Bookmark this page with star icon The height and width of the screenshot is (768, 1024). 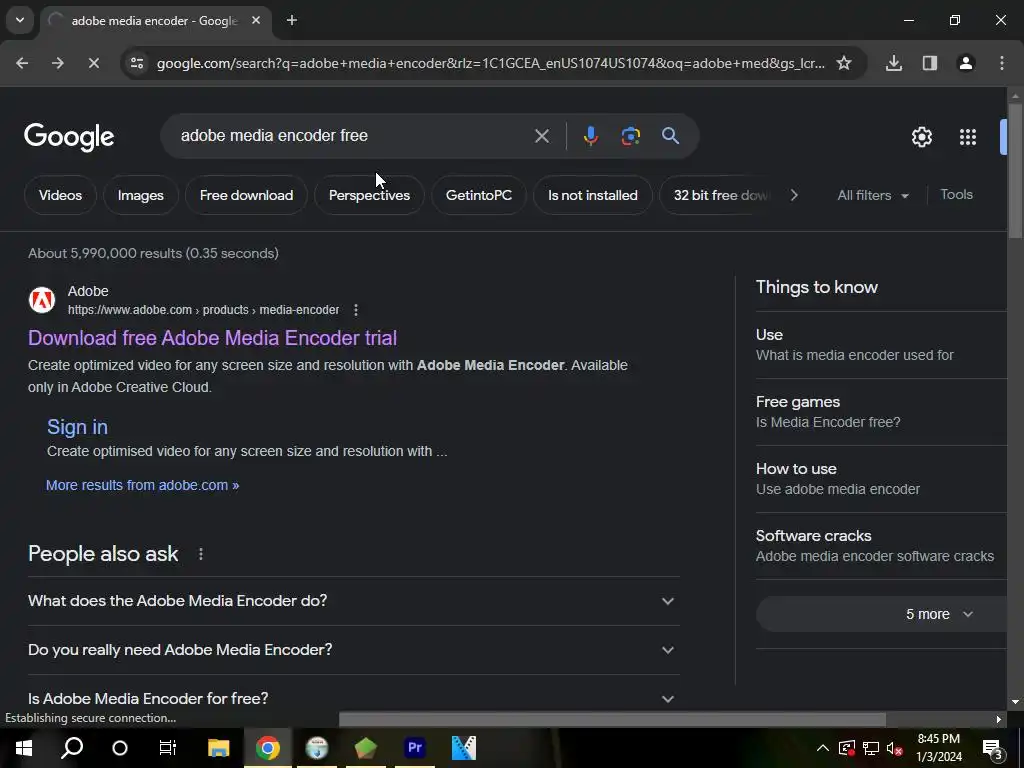[844, 63]
